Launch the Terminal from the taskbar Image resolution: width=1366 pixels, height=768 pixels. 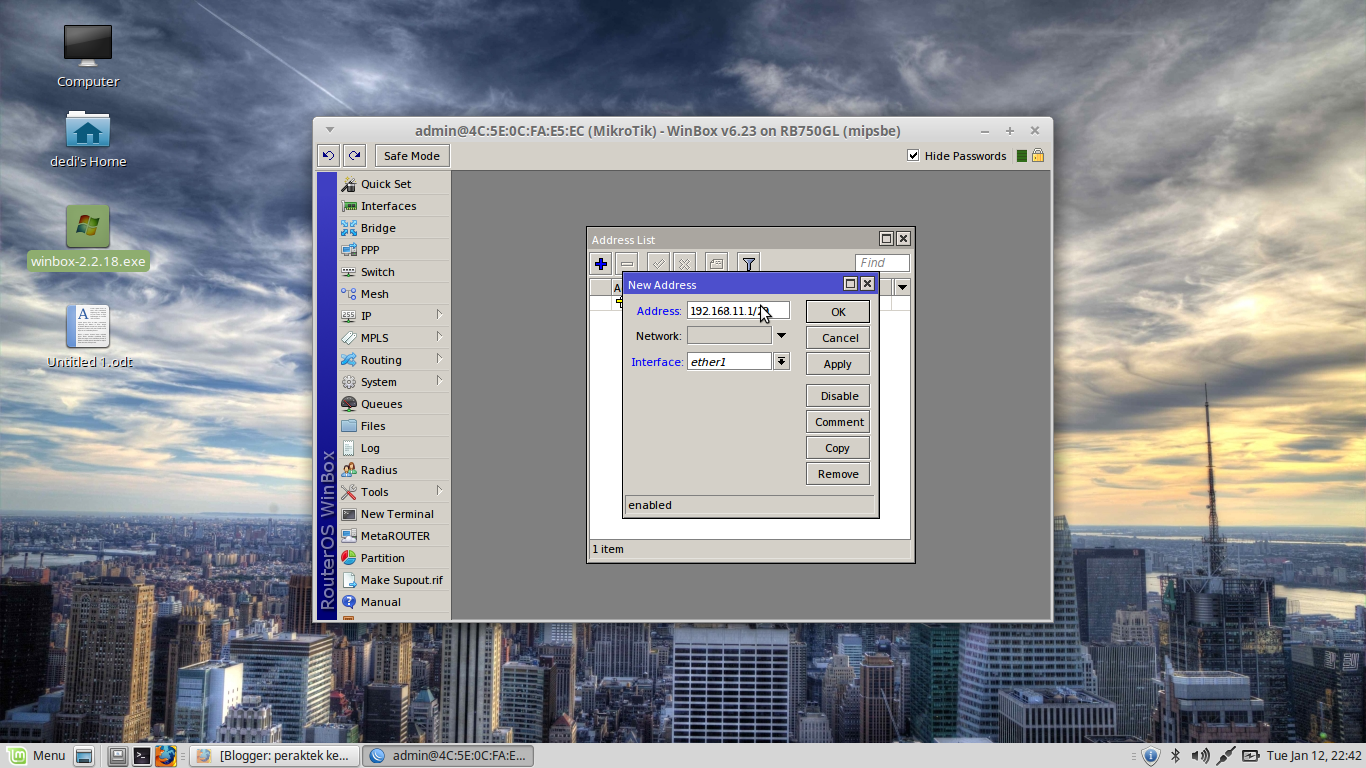[142, 756]
